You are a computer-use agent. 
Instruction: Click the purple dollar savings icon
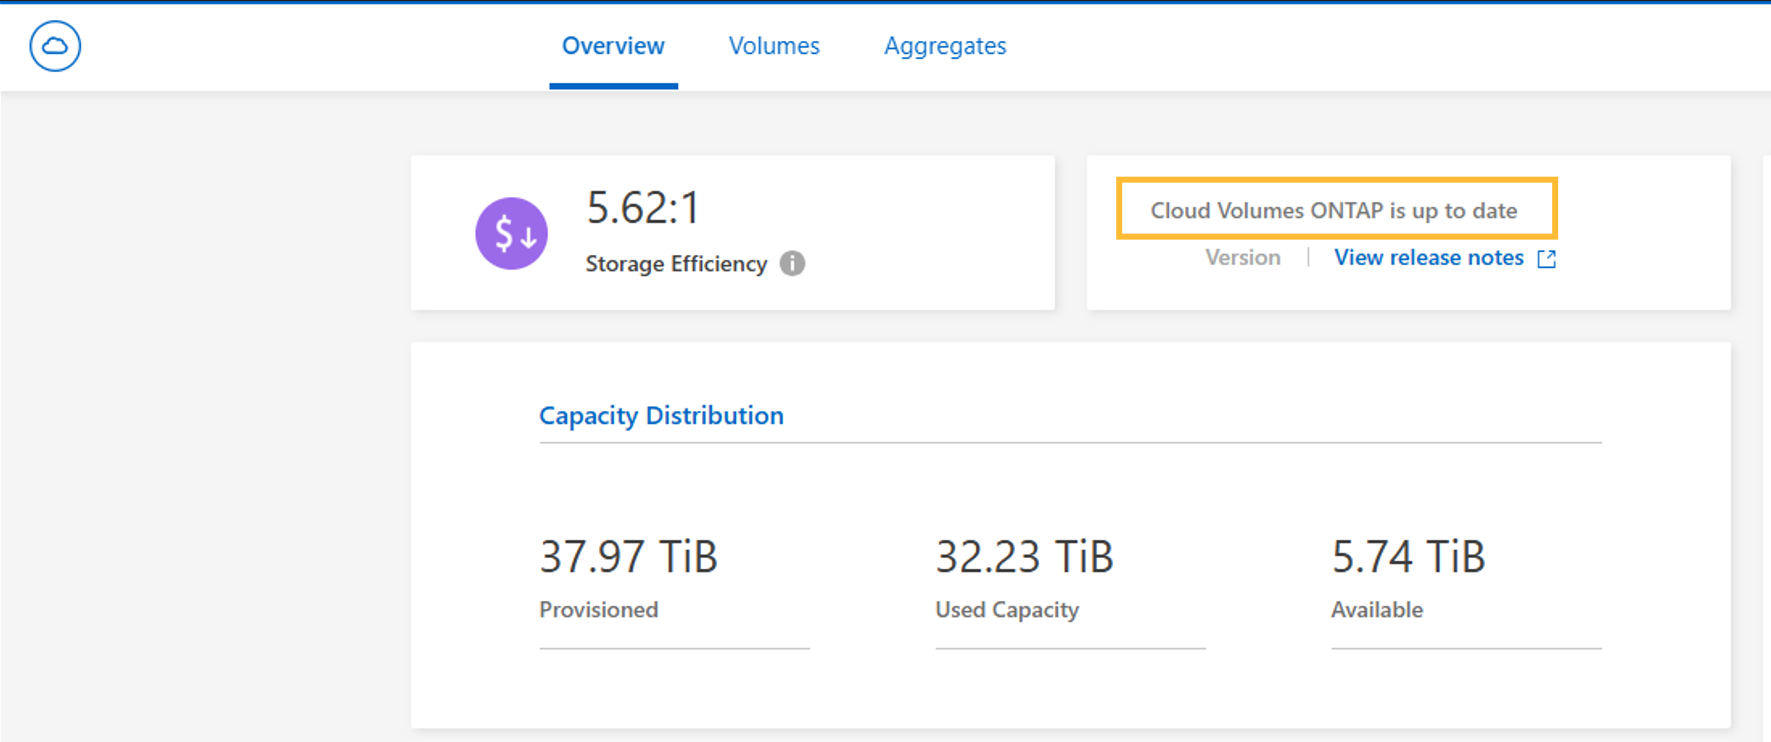click(x=511, y=233)
